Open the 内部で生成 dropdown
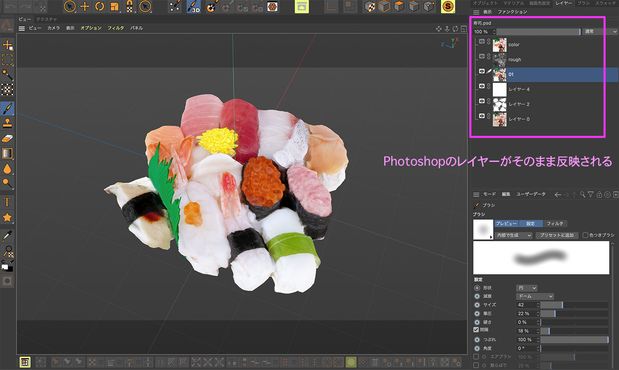 click(514, 235)
